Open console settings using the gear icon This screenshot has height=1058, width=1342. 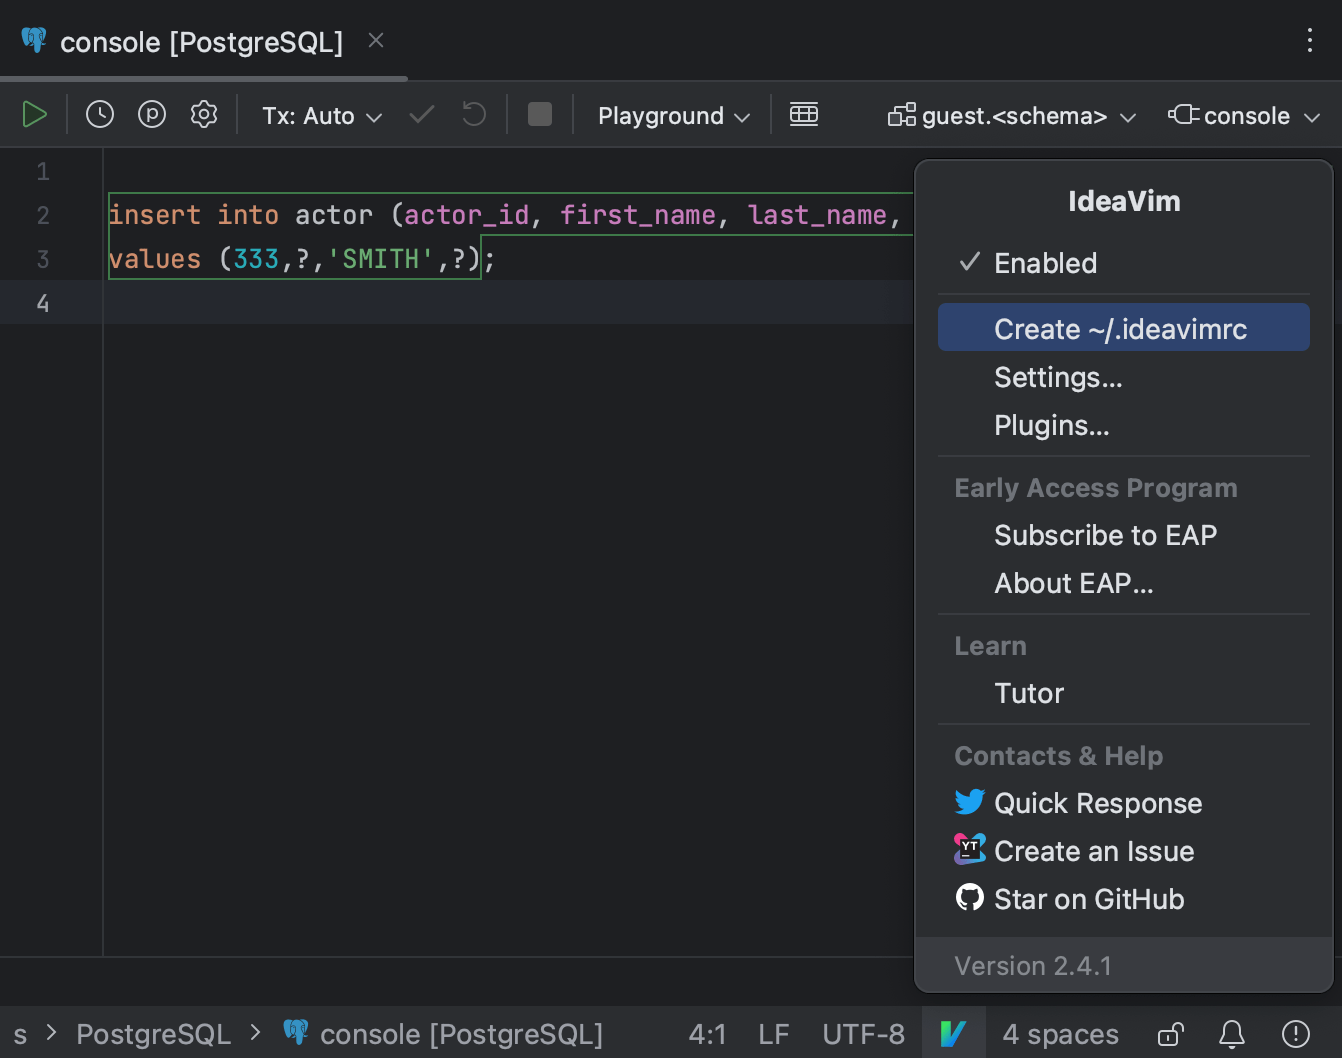[x=203, y=114]
